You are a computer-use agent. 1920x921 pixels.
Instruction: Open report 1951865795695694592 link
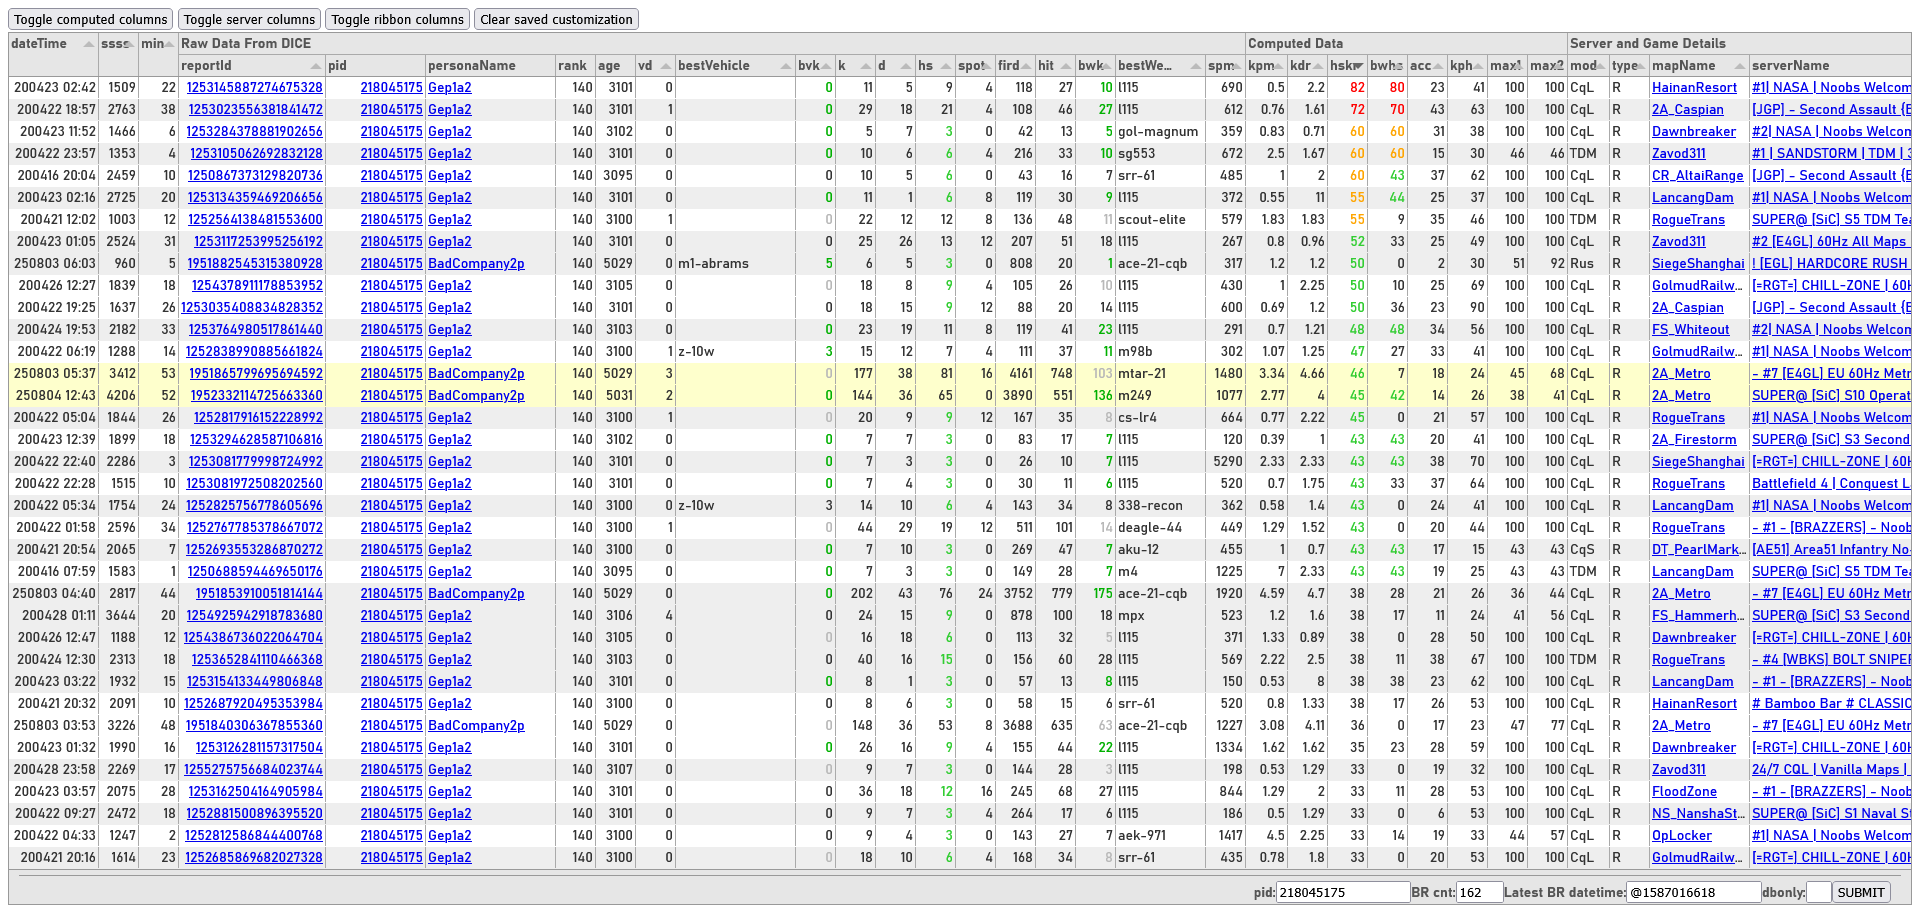[x=256, y=374]
